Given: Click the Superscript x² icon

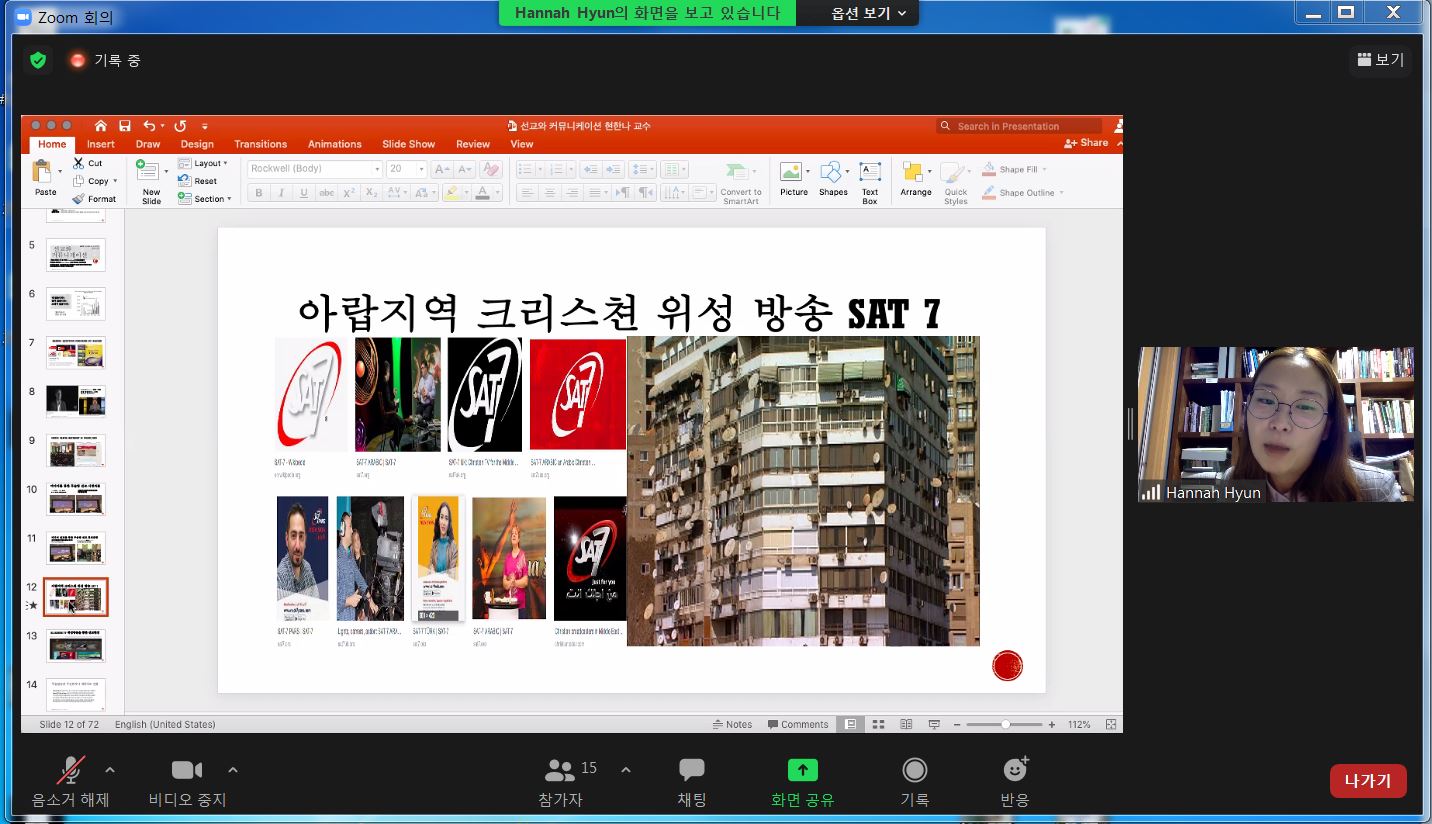Looking at the screenshot, I should coord(349,193).
